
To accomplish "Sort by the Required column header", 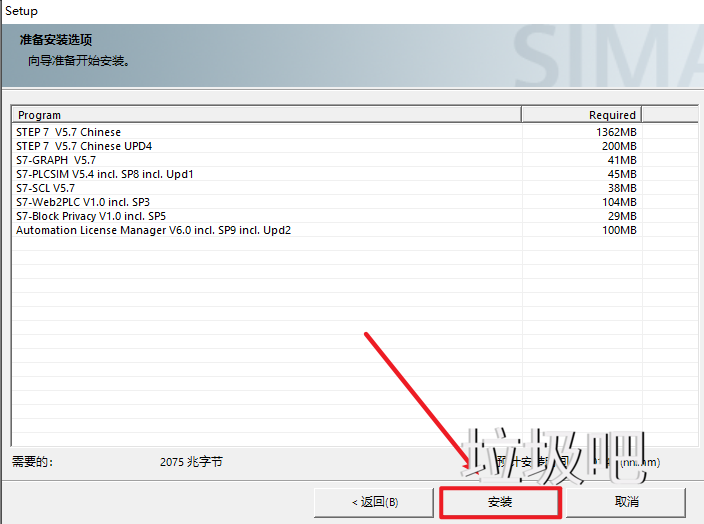I will 581,115.
